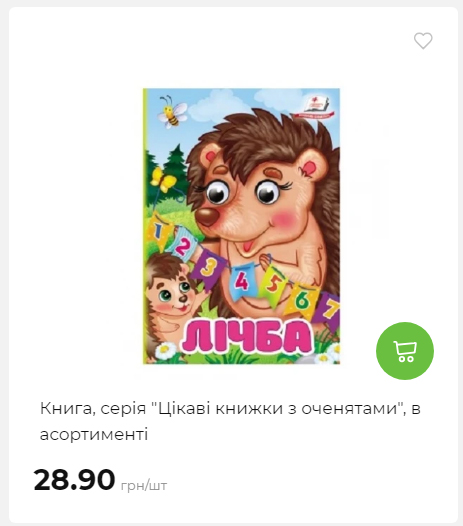The height and width of the screenshot is (526, 463).
Task: Click the bee on the book cover
Action: point(172,112)
